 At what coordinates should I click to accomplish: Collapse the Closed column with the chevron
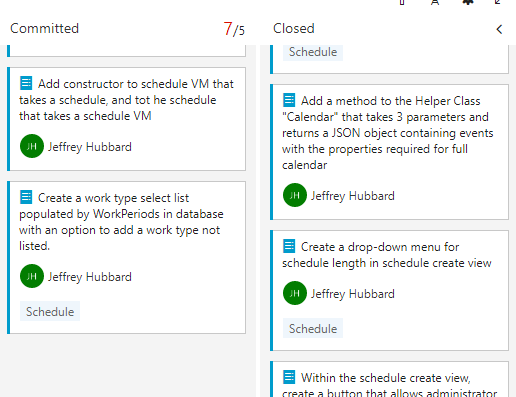(x=499, y=29)
